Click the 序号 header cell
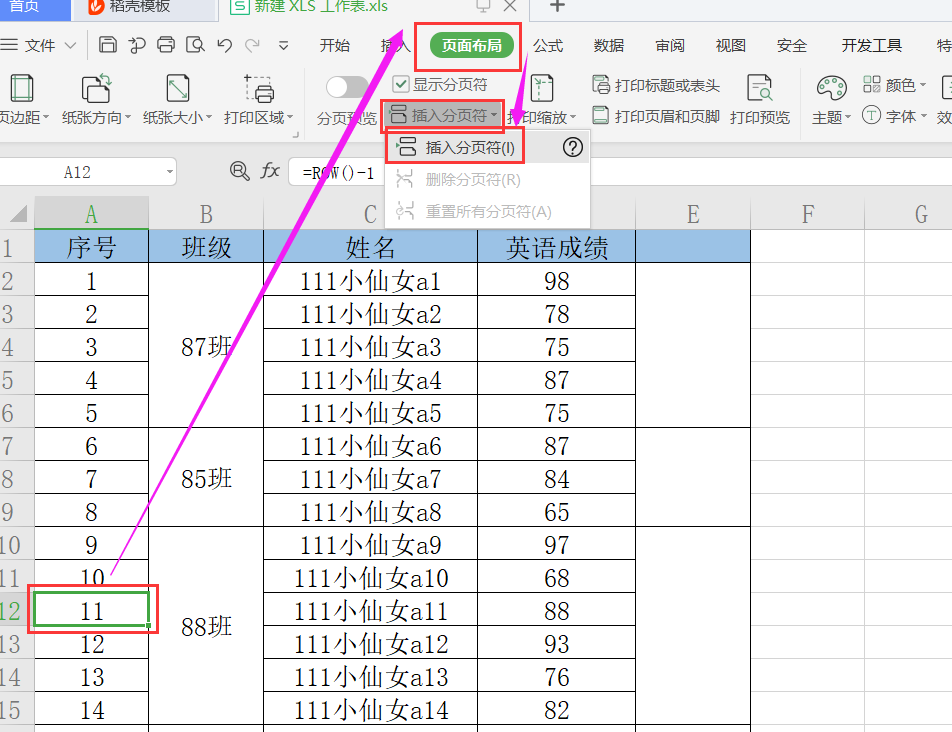952x732 pixels. [x=91, y=248]
